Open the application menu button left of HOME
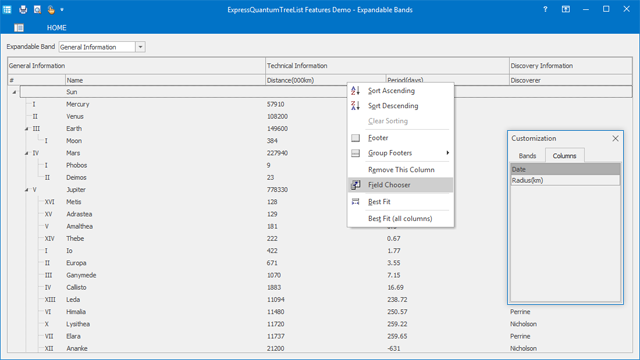The image size is (640, 360). 19,28
